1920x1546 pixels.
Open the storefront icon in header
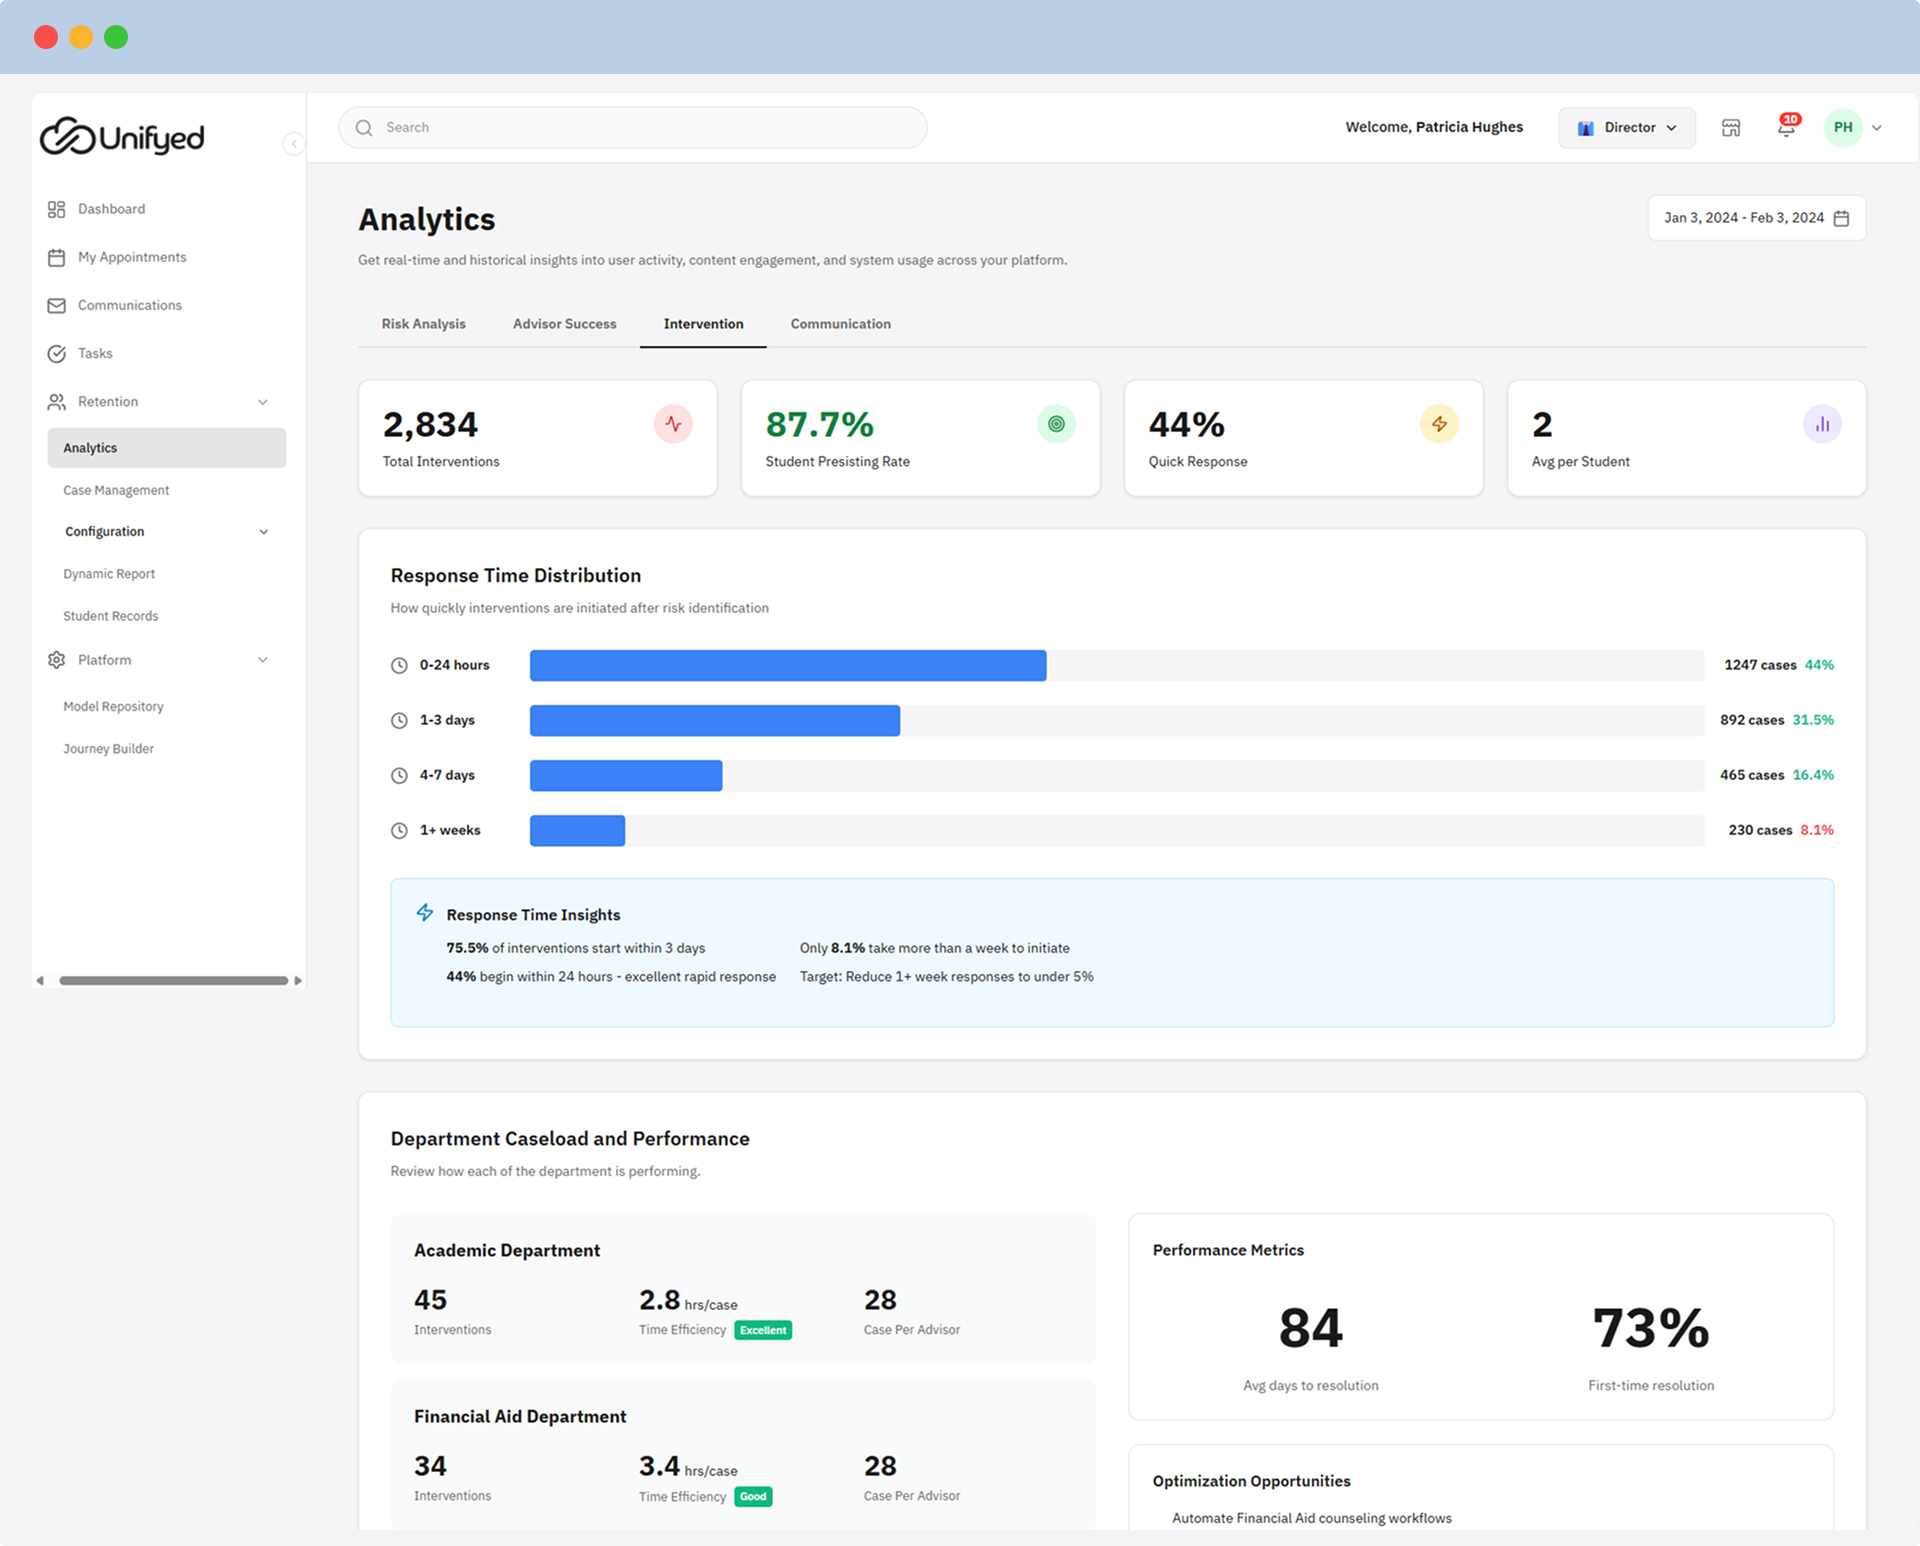1731,128
